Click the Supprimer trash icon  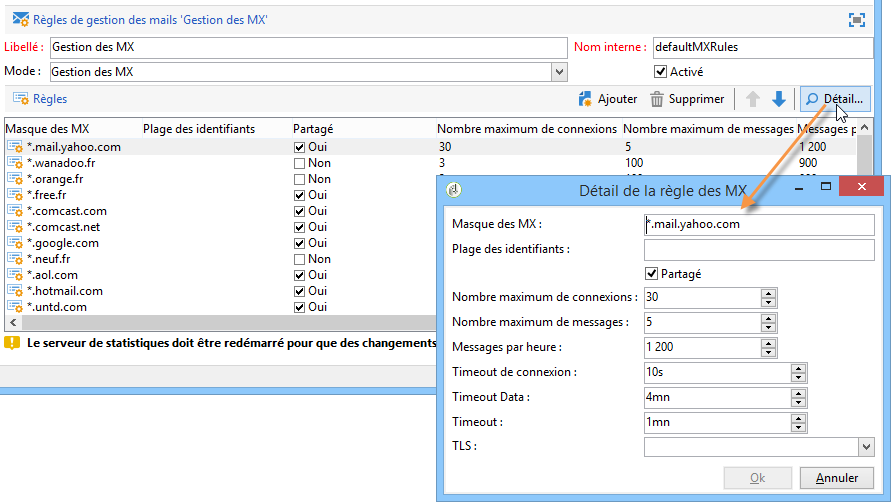(656, 99)
